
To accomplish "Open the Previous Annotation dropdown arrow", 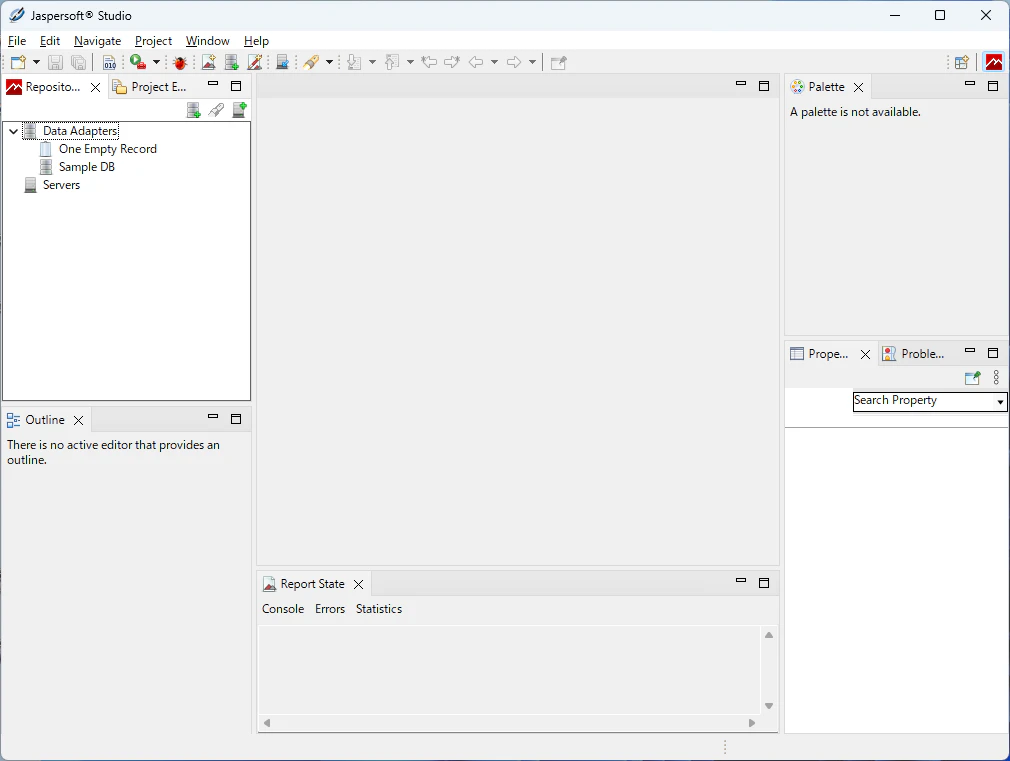I will [x=410, y=63].
